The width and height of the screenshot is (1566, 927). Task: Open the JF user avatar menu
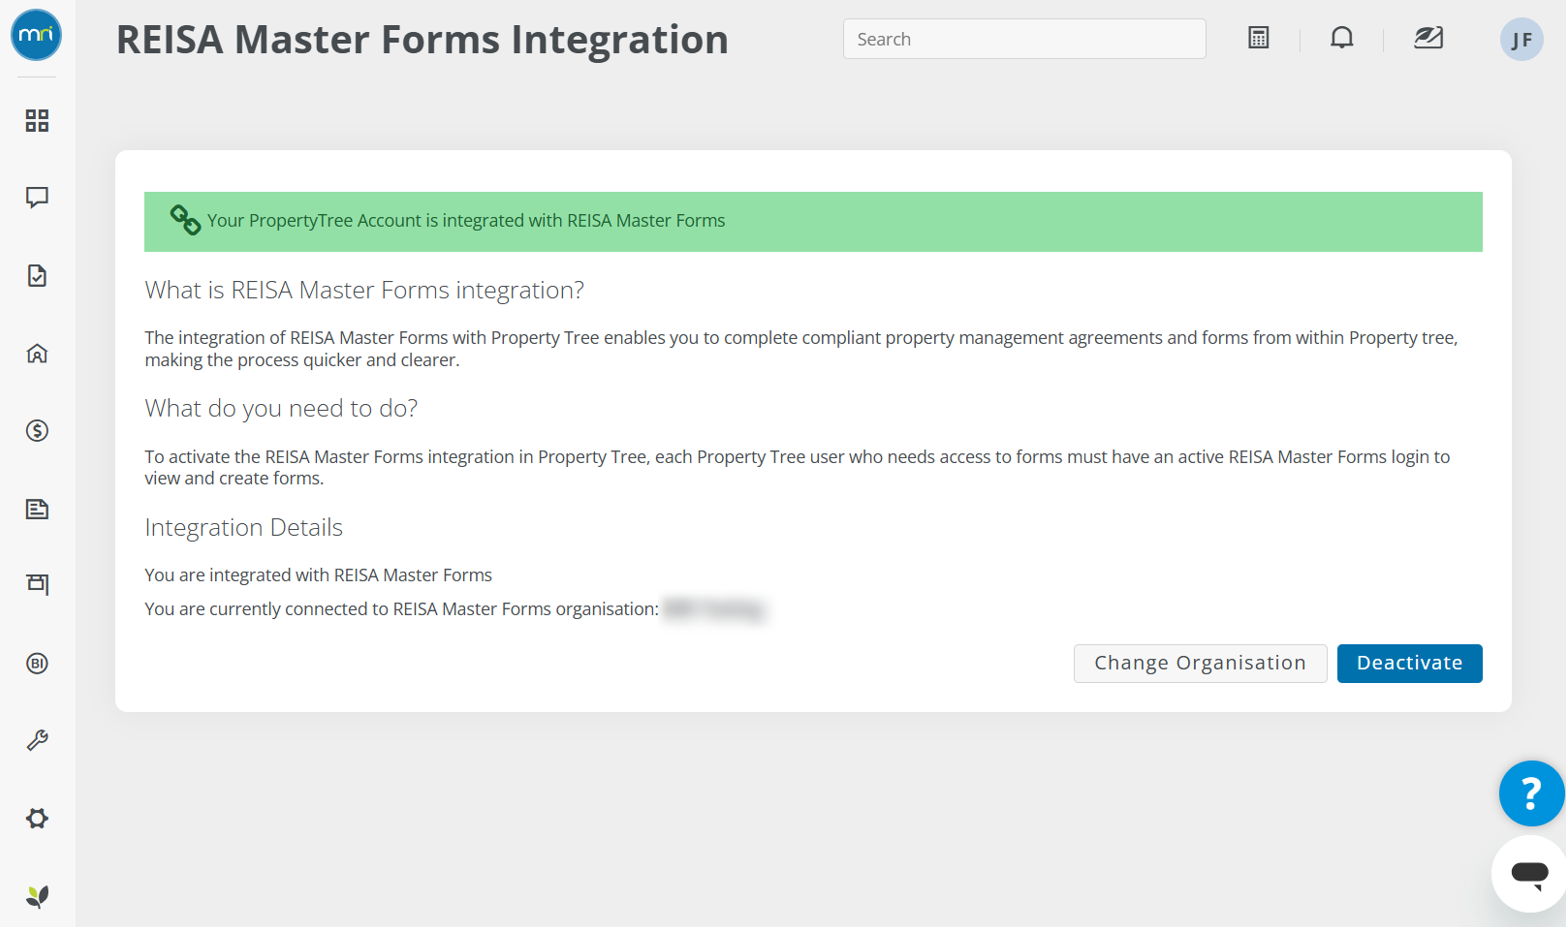tap(1521, 39)
